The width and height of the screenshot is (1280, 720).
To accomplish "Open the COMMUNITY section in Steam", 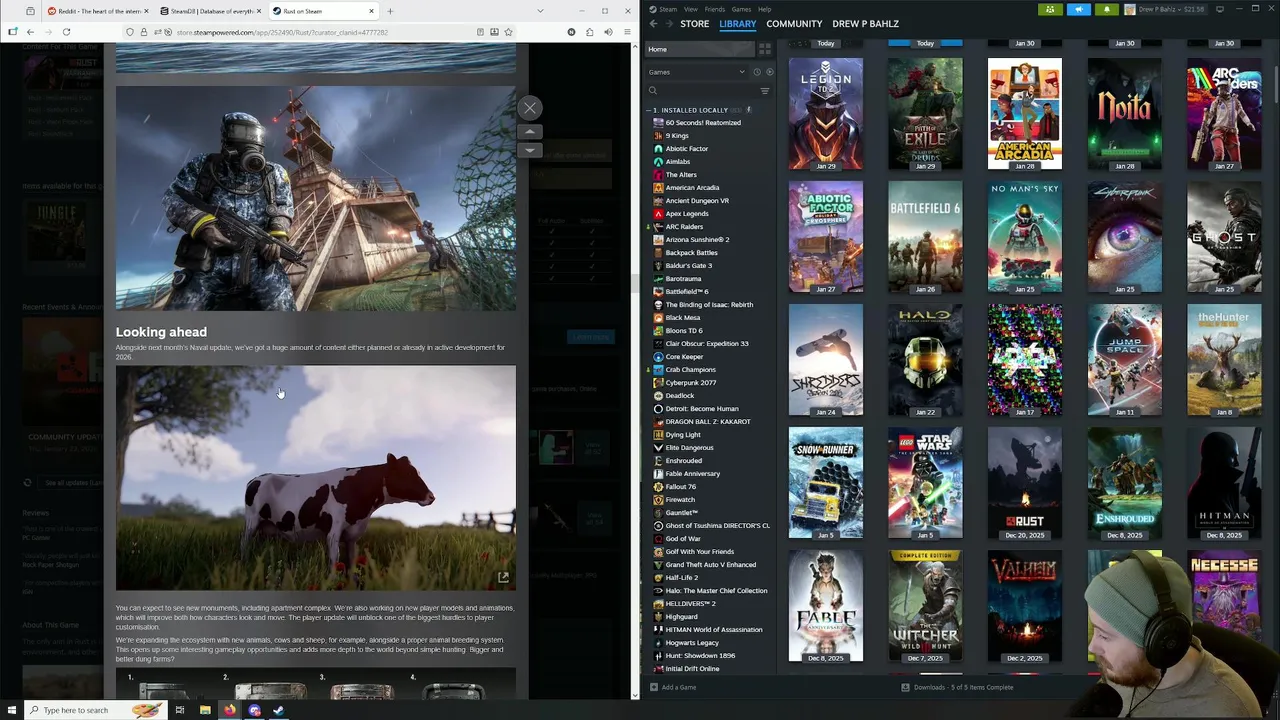I will (x=794, y=23).
